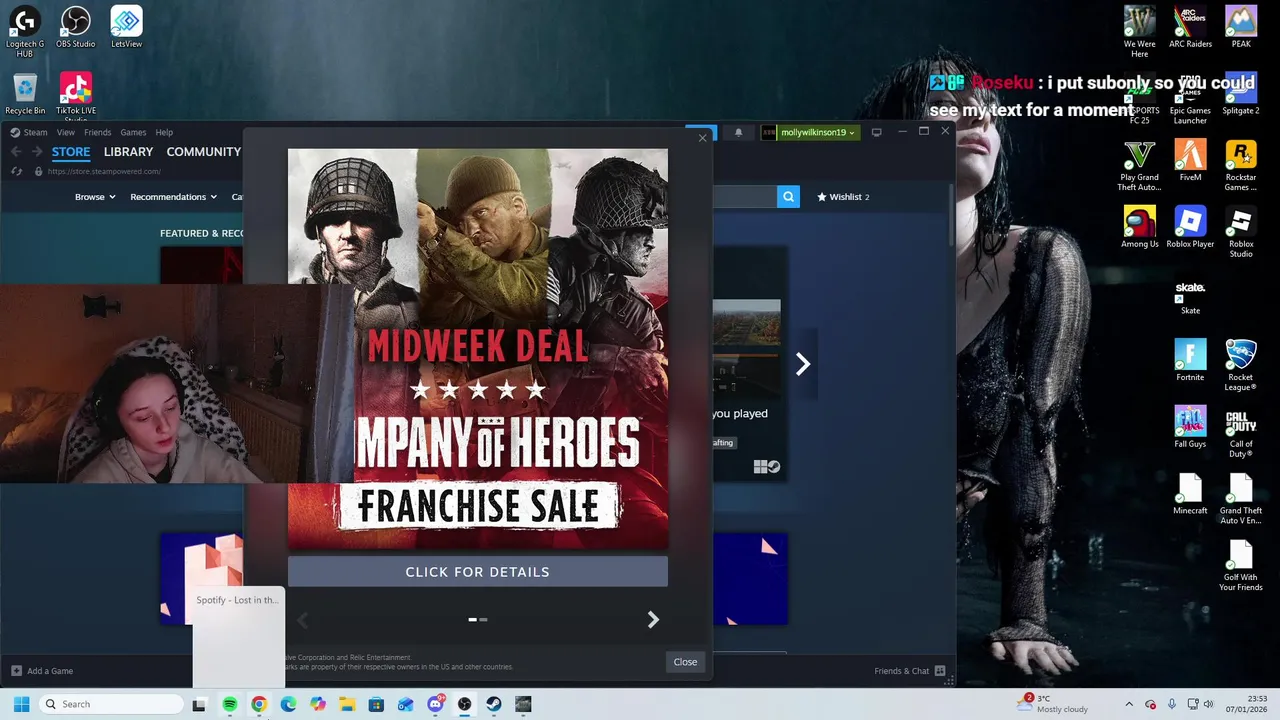
Task: Open the Friends menu in Steam
Action: [x=98, y=132]
